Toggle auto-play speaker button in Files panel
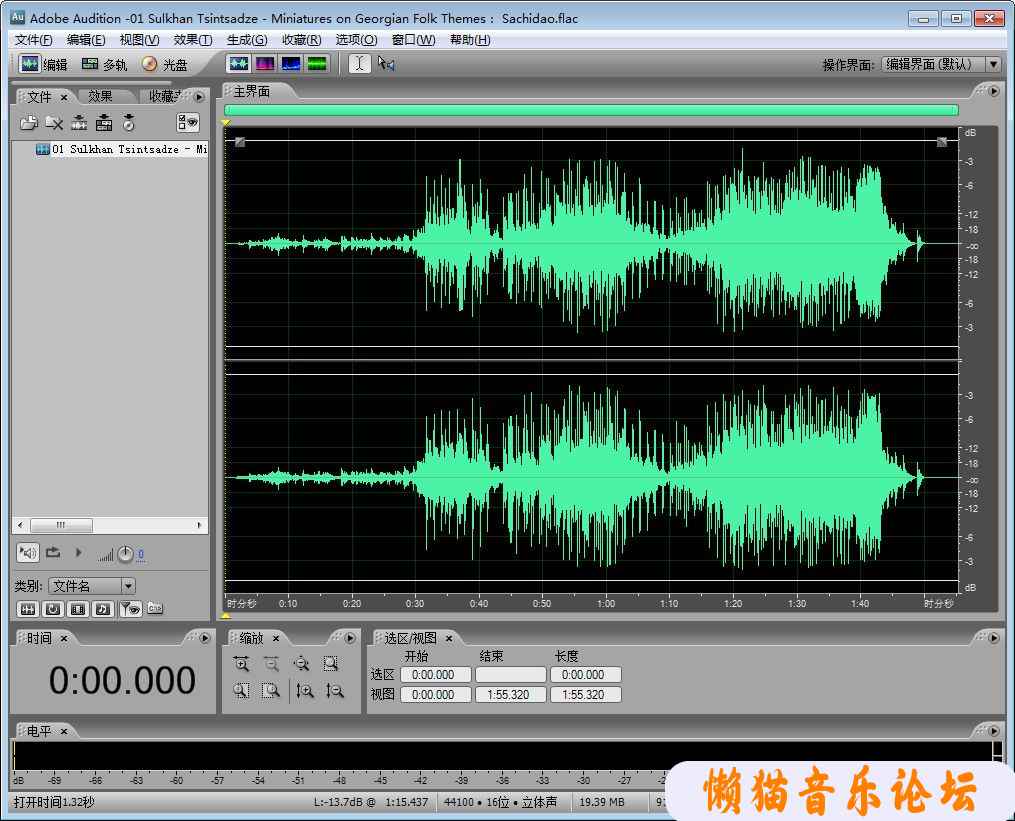This screenshot has height=821, width=1015. point(28,553)
